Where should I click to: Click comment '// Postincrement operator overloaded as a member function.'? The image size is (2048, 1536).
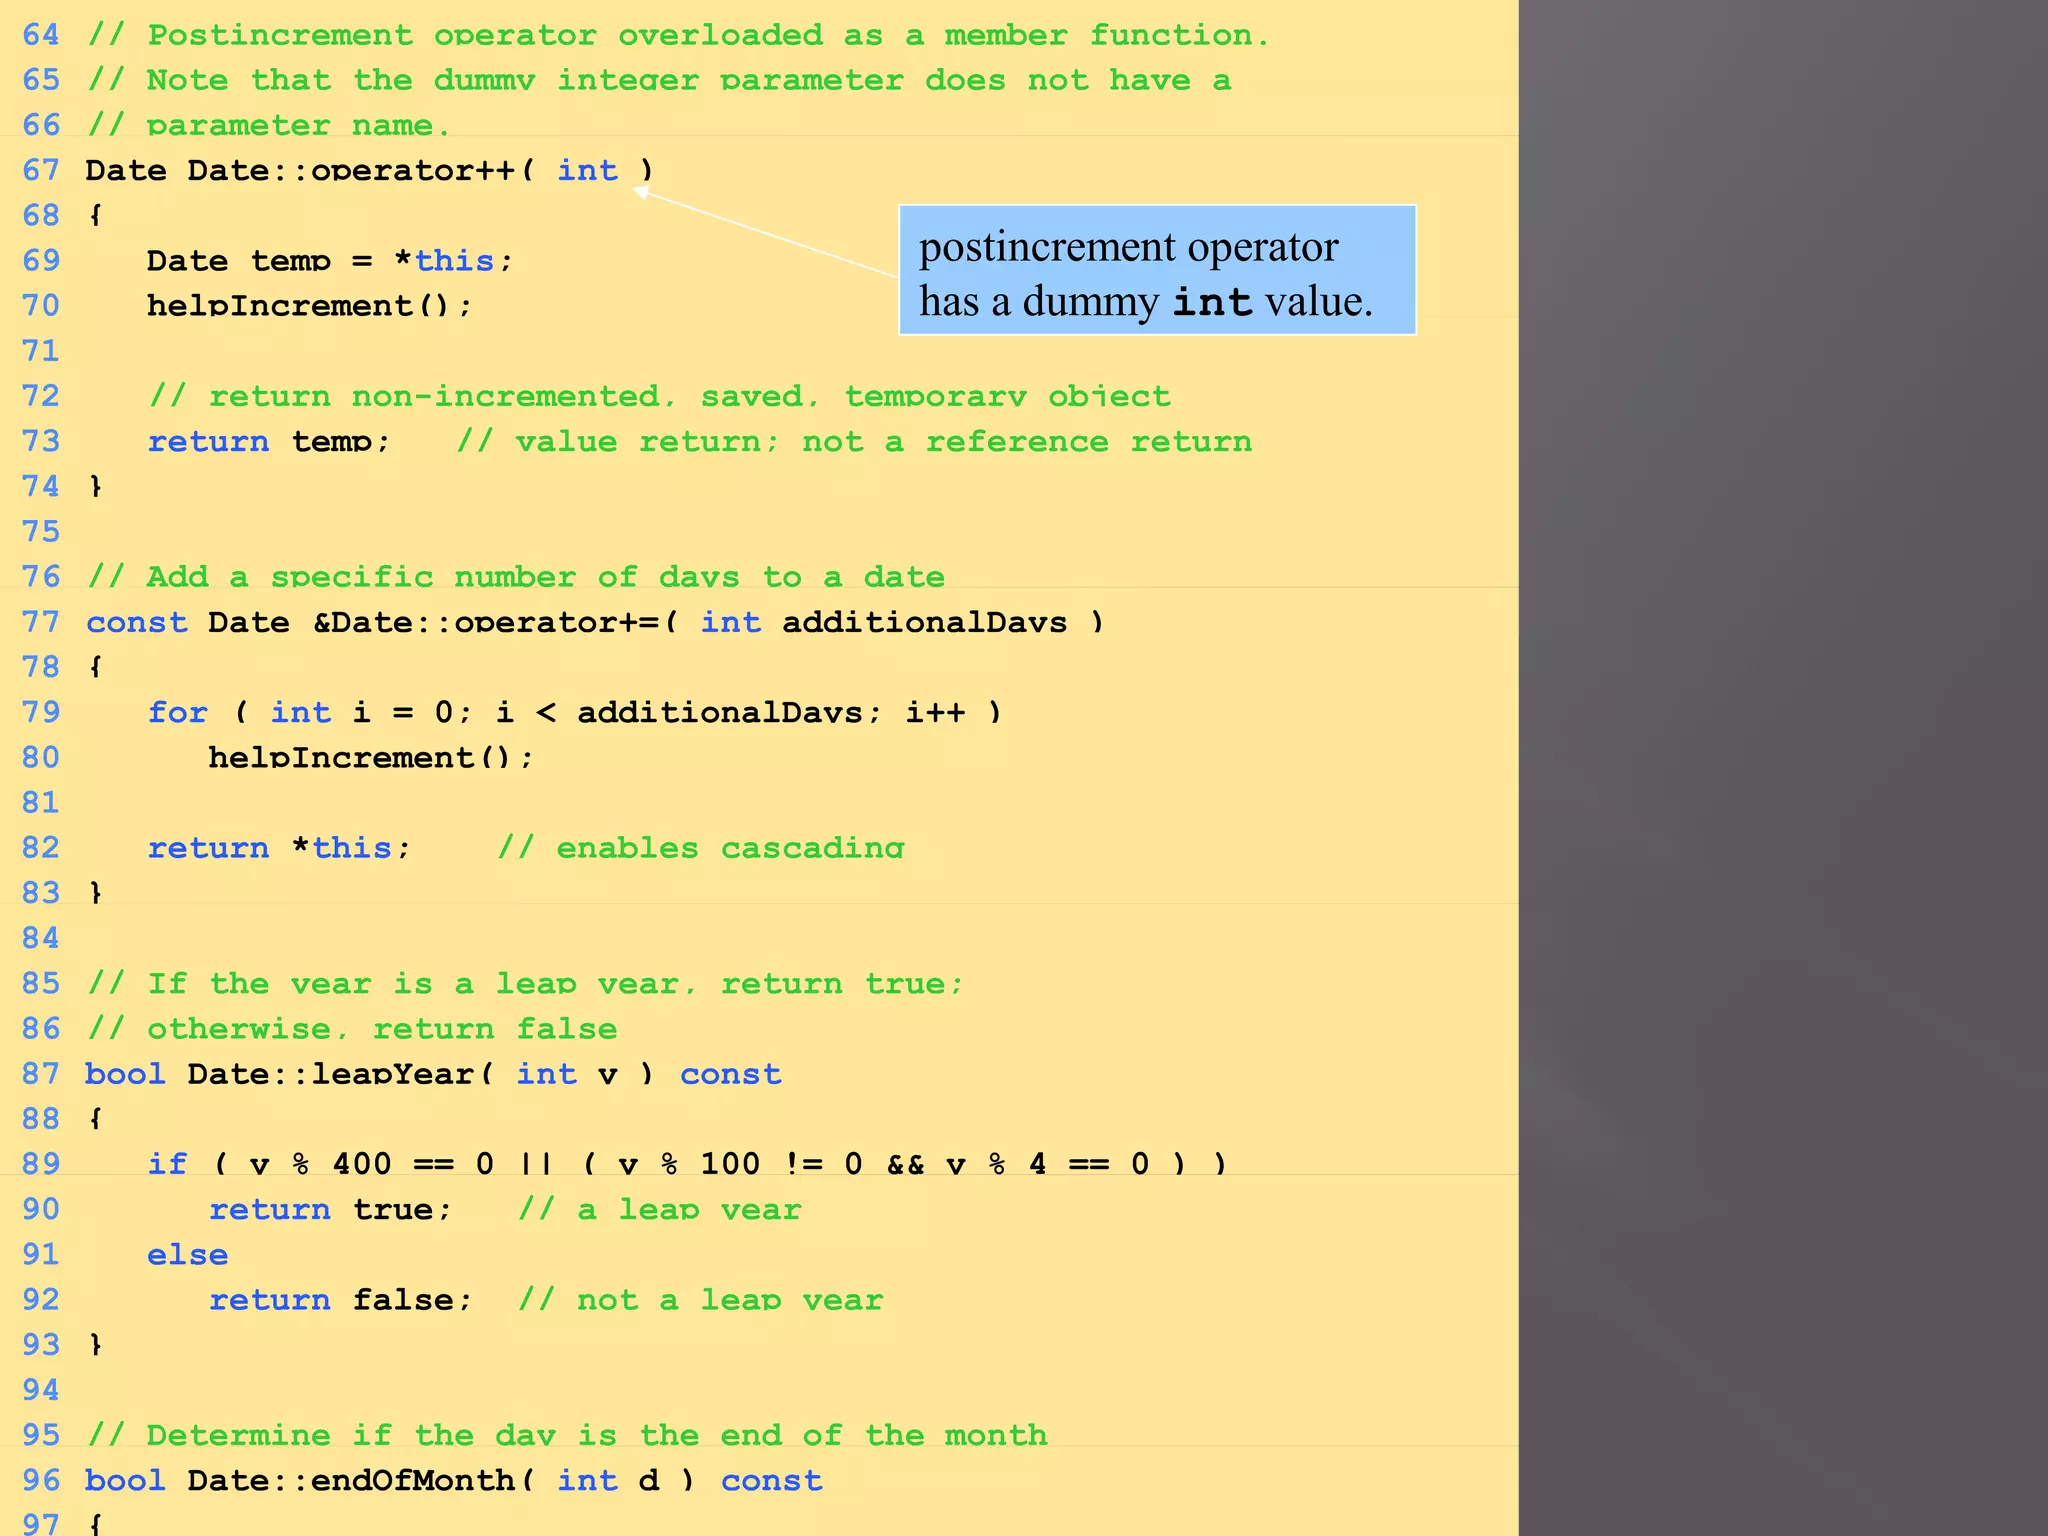[678, 35]
